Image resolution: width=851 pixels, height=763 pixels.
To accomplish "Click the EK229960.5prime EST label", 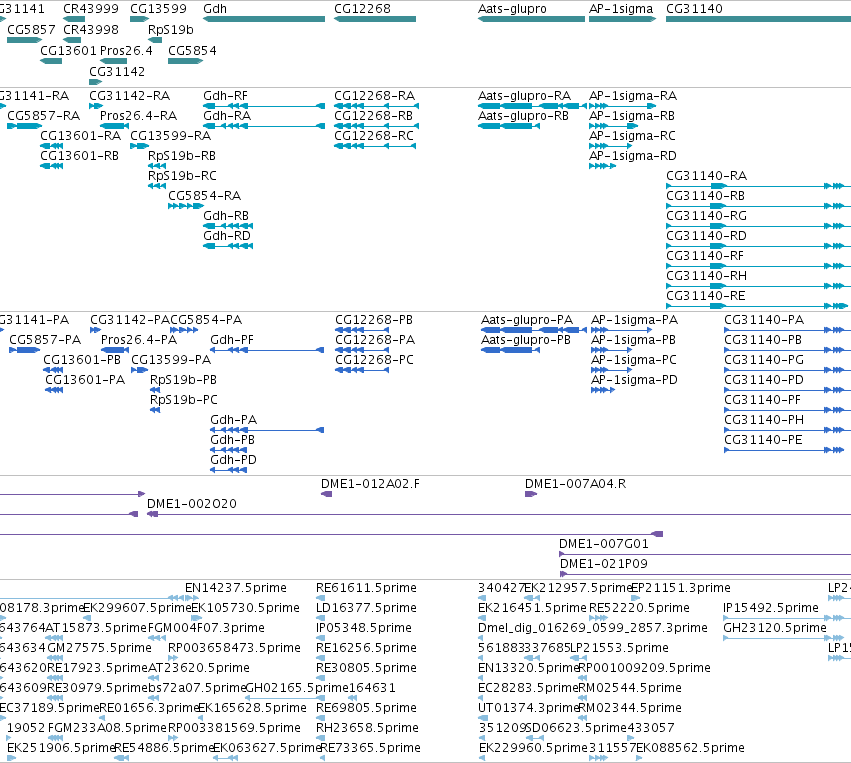I will (x=533, y=748).
